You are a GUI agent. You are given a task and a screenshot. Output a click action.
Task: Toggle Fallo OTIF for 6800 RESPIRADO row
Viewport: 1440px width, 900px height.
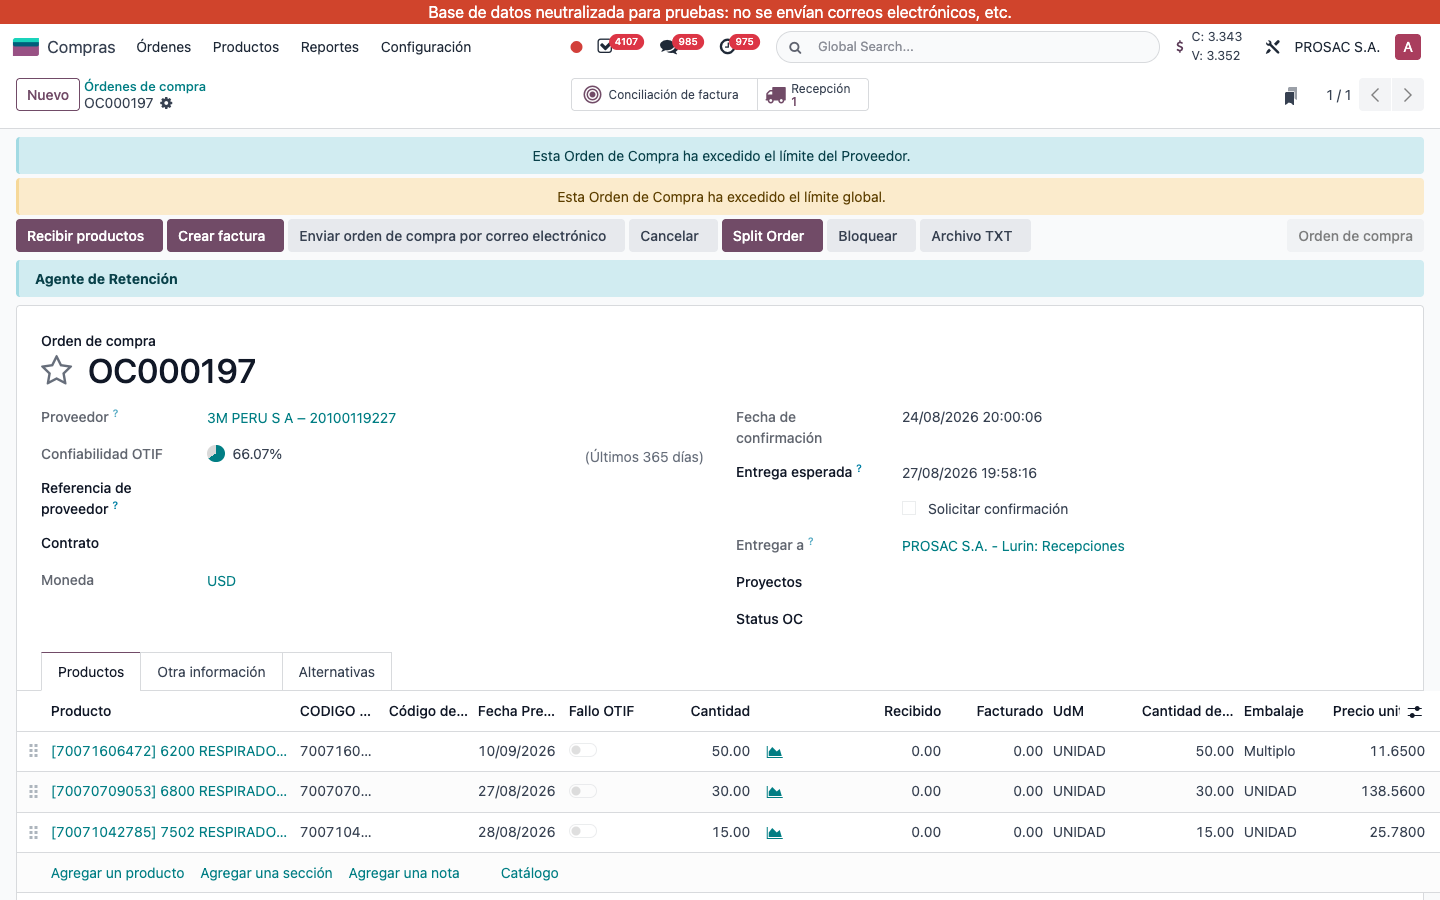pyautogui.click(x=583, y=791)
